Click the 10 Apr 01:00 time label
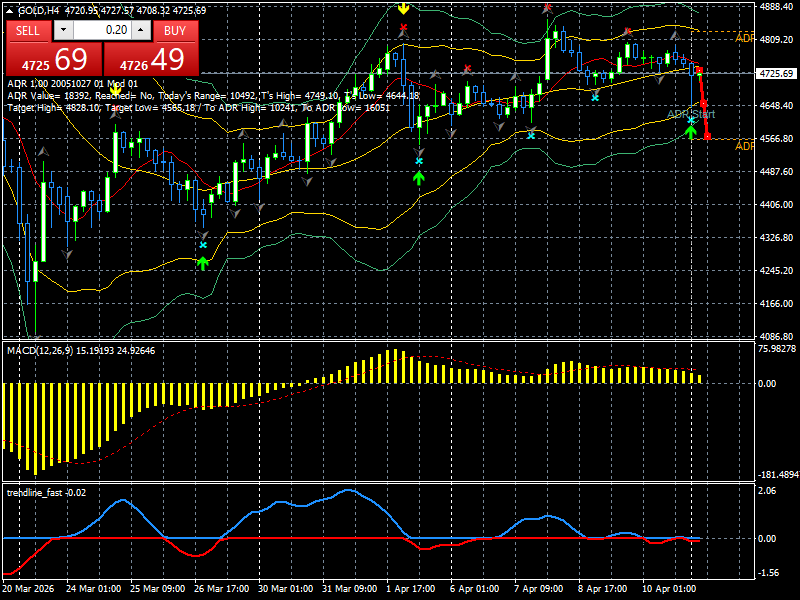 (x=669, y=588)
